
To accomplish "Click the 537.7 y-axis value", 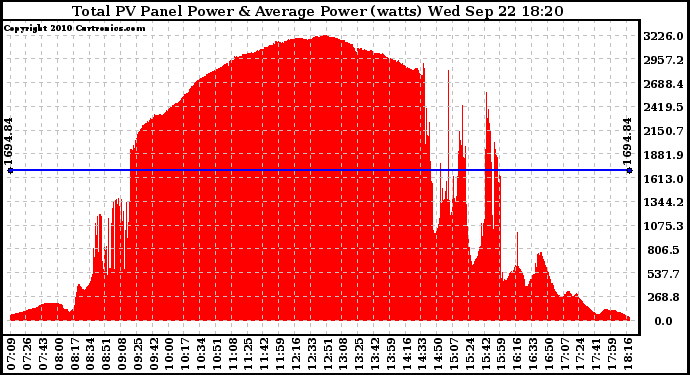I will [x=663, y=274].
